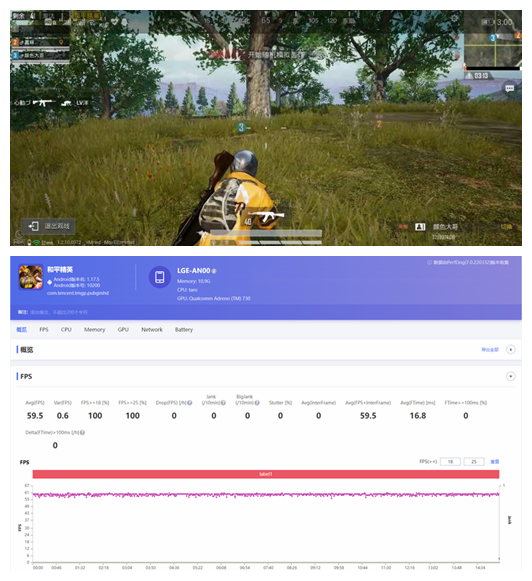The image size is (532, 581).
Task: Click the Var(FPS) value 0.6
Action: point(63,416)
